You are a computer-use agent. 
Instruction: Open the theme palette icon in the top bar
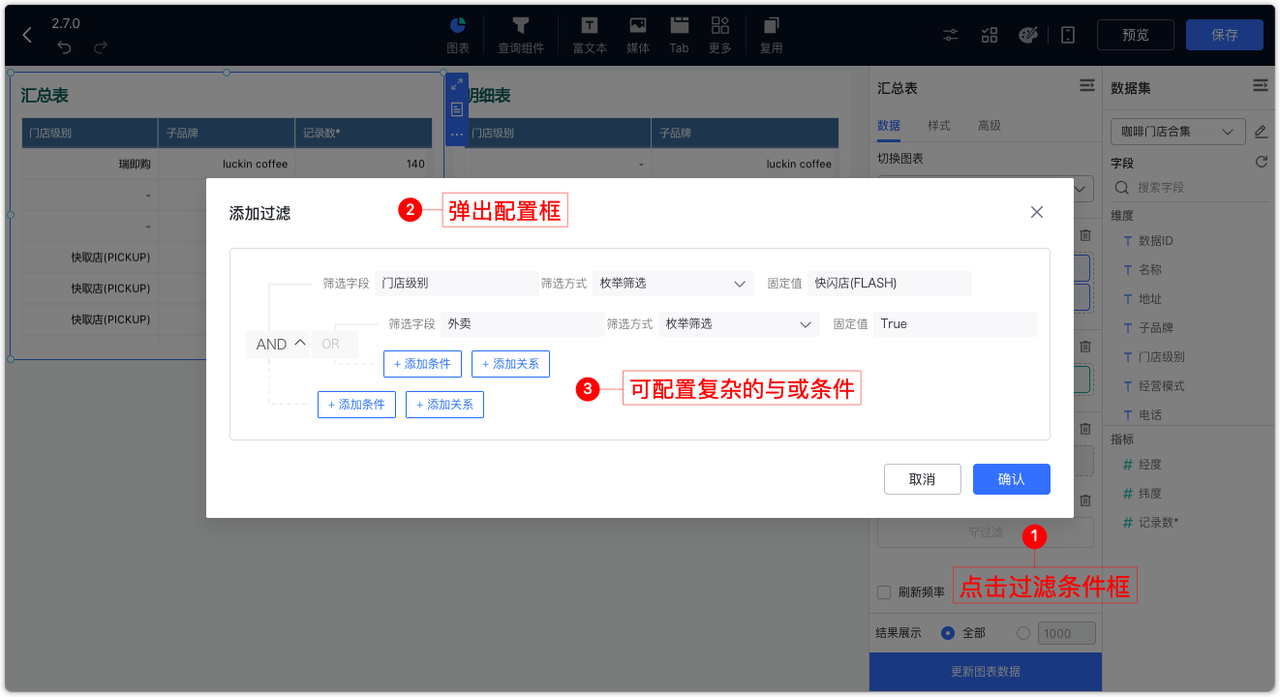tap(1028, 34)
